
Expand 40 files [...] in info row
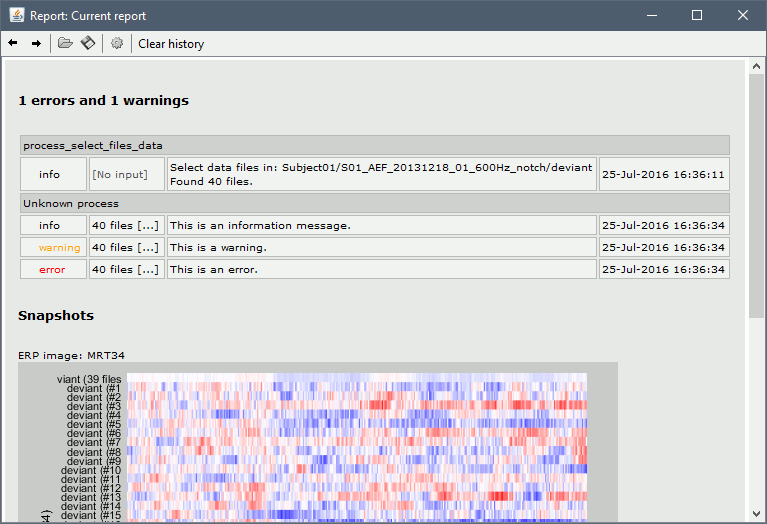[126, 225]
